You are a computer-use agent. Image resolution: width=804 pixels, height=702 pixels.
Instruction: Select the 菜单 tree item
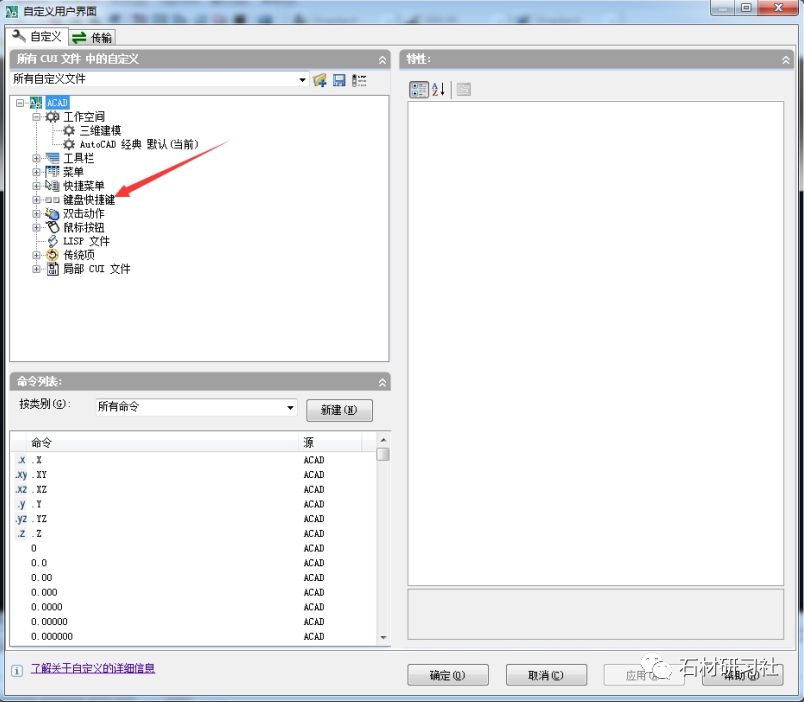(73, 172)
